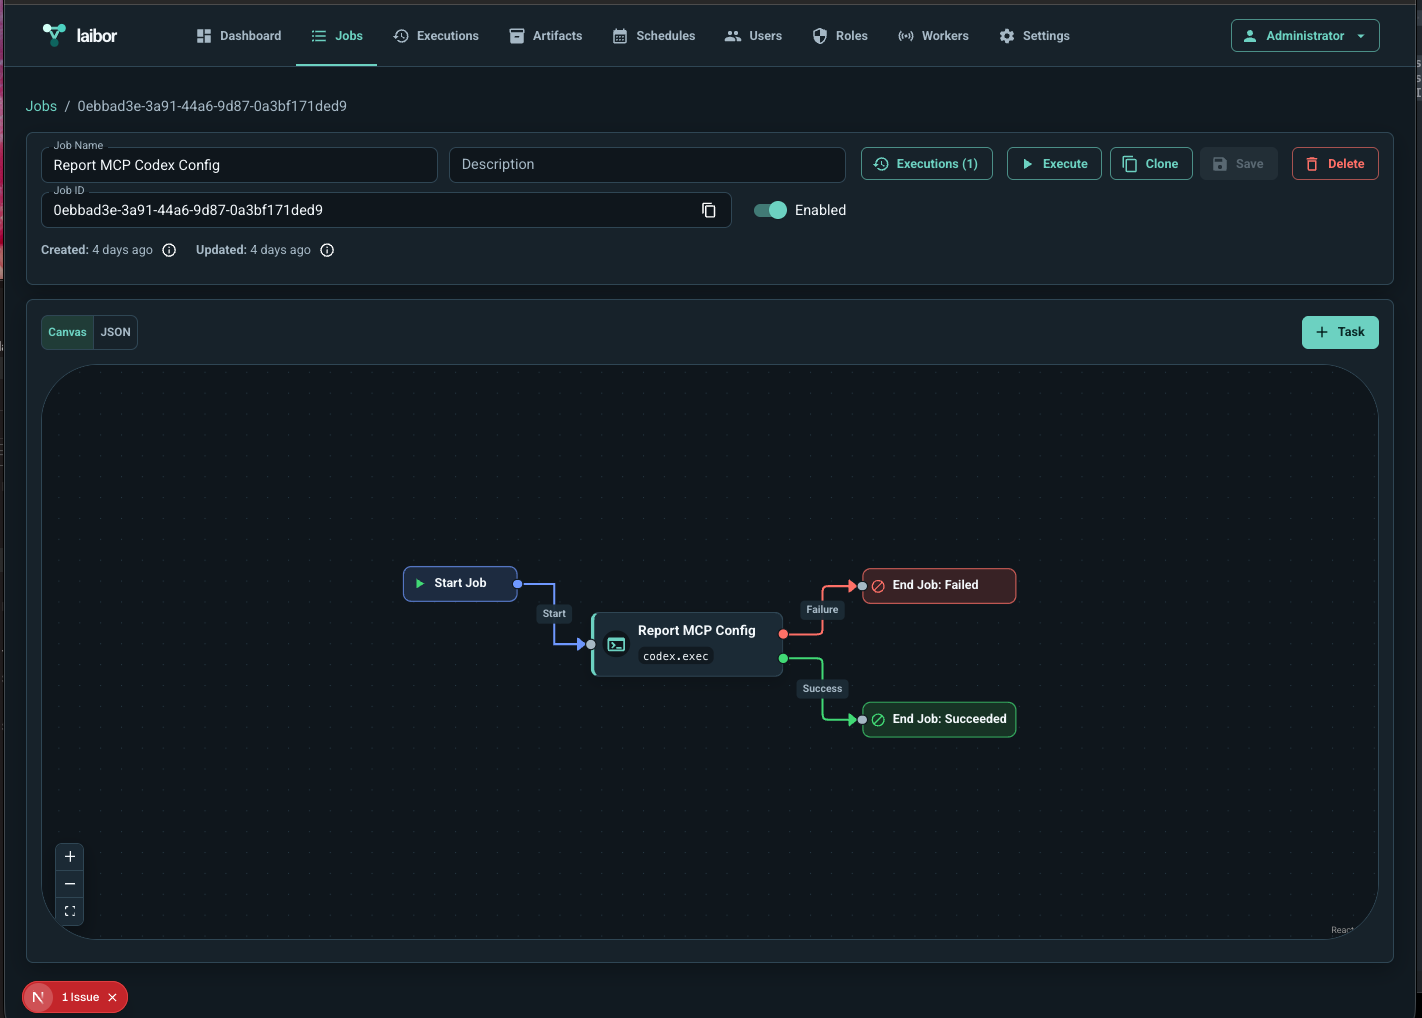The image size is (1422, 1018).
Task: Open the Settings page
Action: (1035, 36)
